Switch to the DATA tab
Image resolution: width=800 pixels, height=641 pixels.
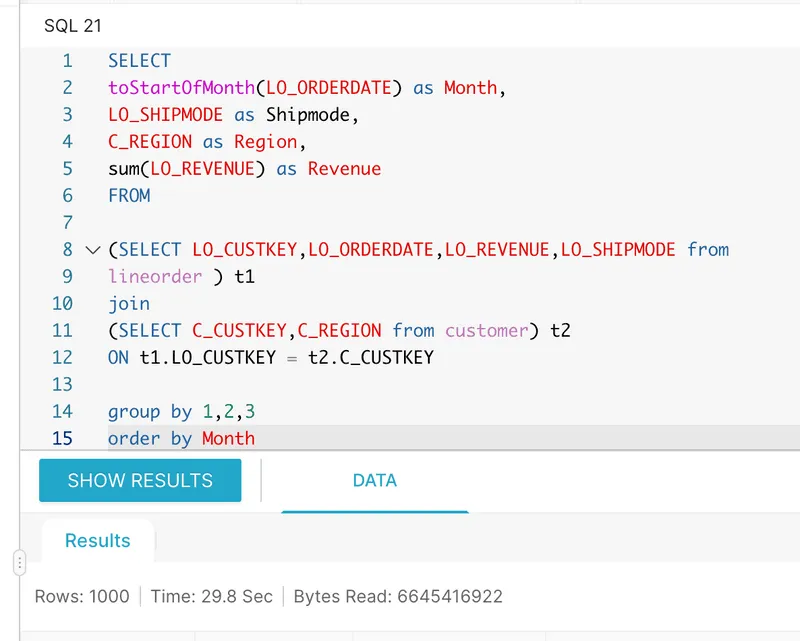(375, 480)
